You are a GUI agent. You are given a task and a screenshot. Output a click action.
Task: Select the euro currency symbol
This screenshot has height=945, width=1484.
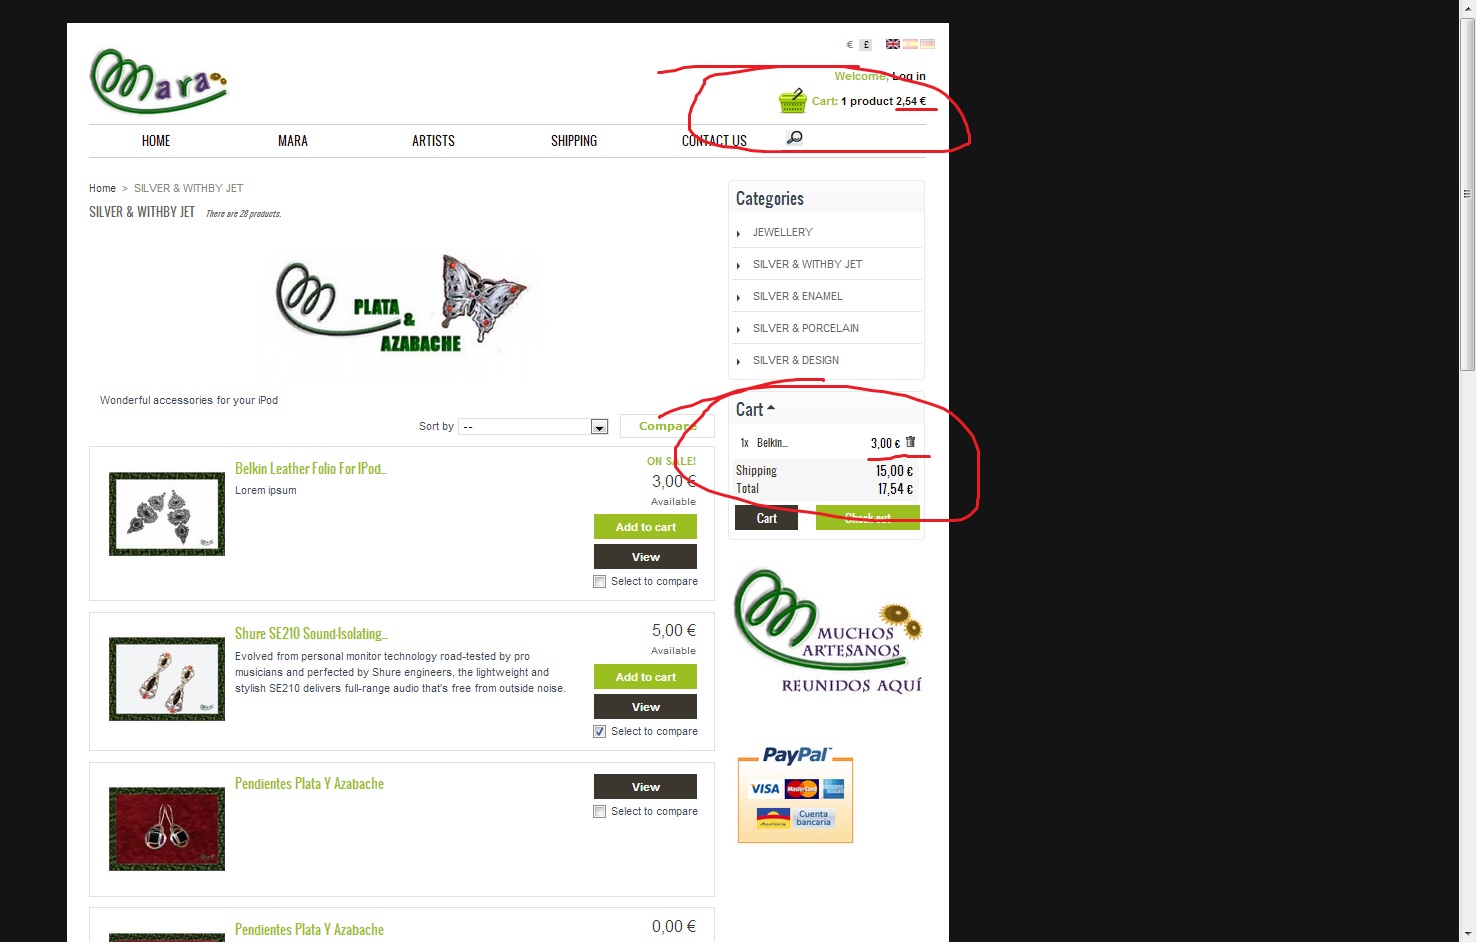850,45
